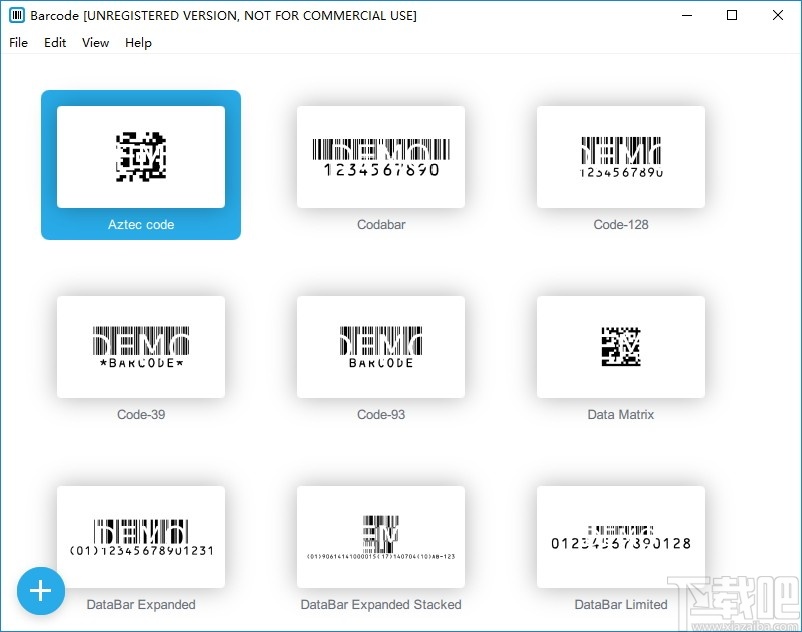Screen dimensions: 802x632
Task: Select the Aztec code barcode thumbnail
Action: tap(141, 157)
